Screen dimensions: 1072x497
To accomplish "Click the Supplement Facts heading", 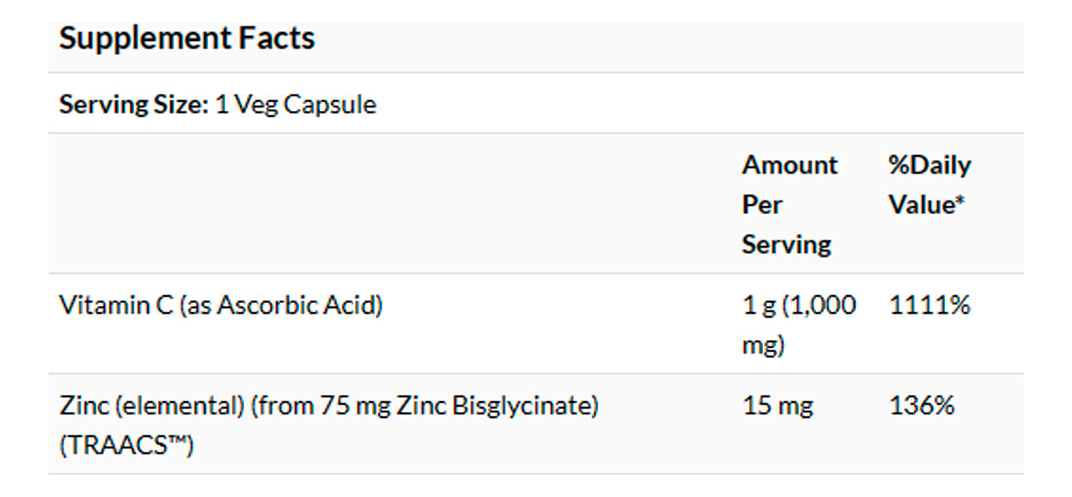I will pos(187,39).
